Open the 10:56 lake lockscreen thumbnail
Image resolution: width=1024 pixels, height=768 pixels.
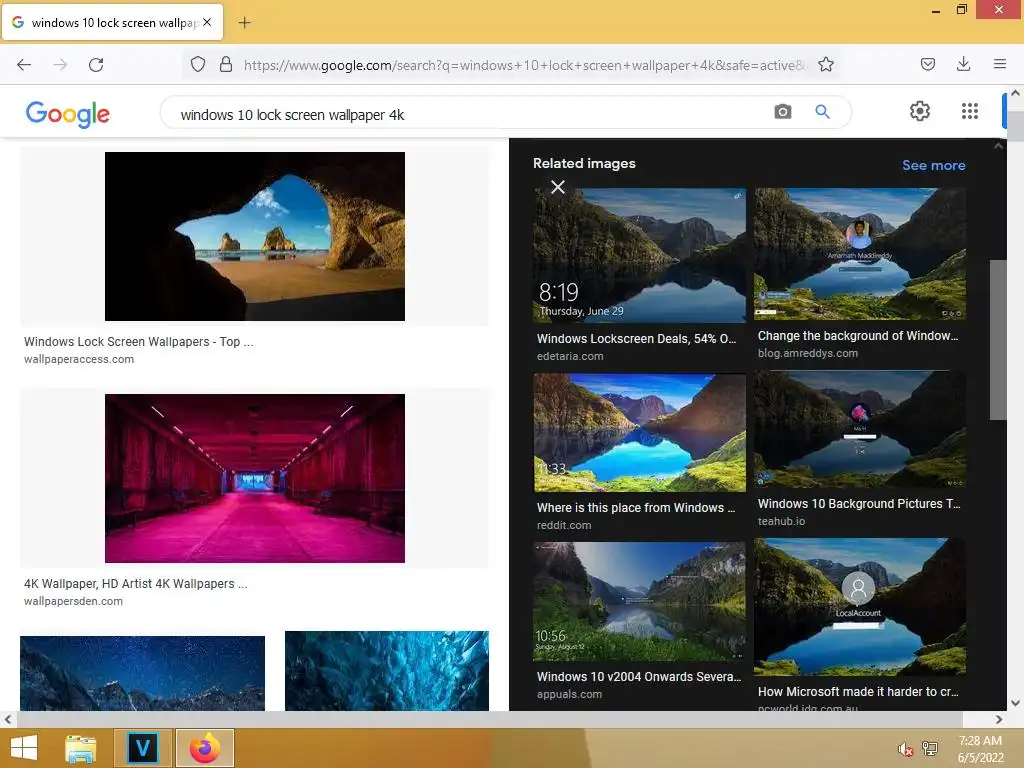[x=639, y=601]
